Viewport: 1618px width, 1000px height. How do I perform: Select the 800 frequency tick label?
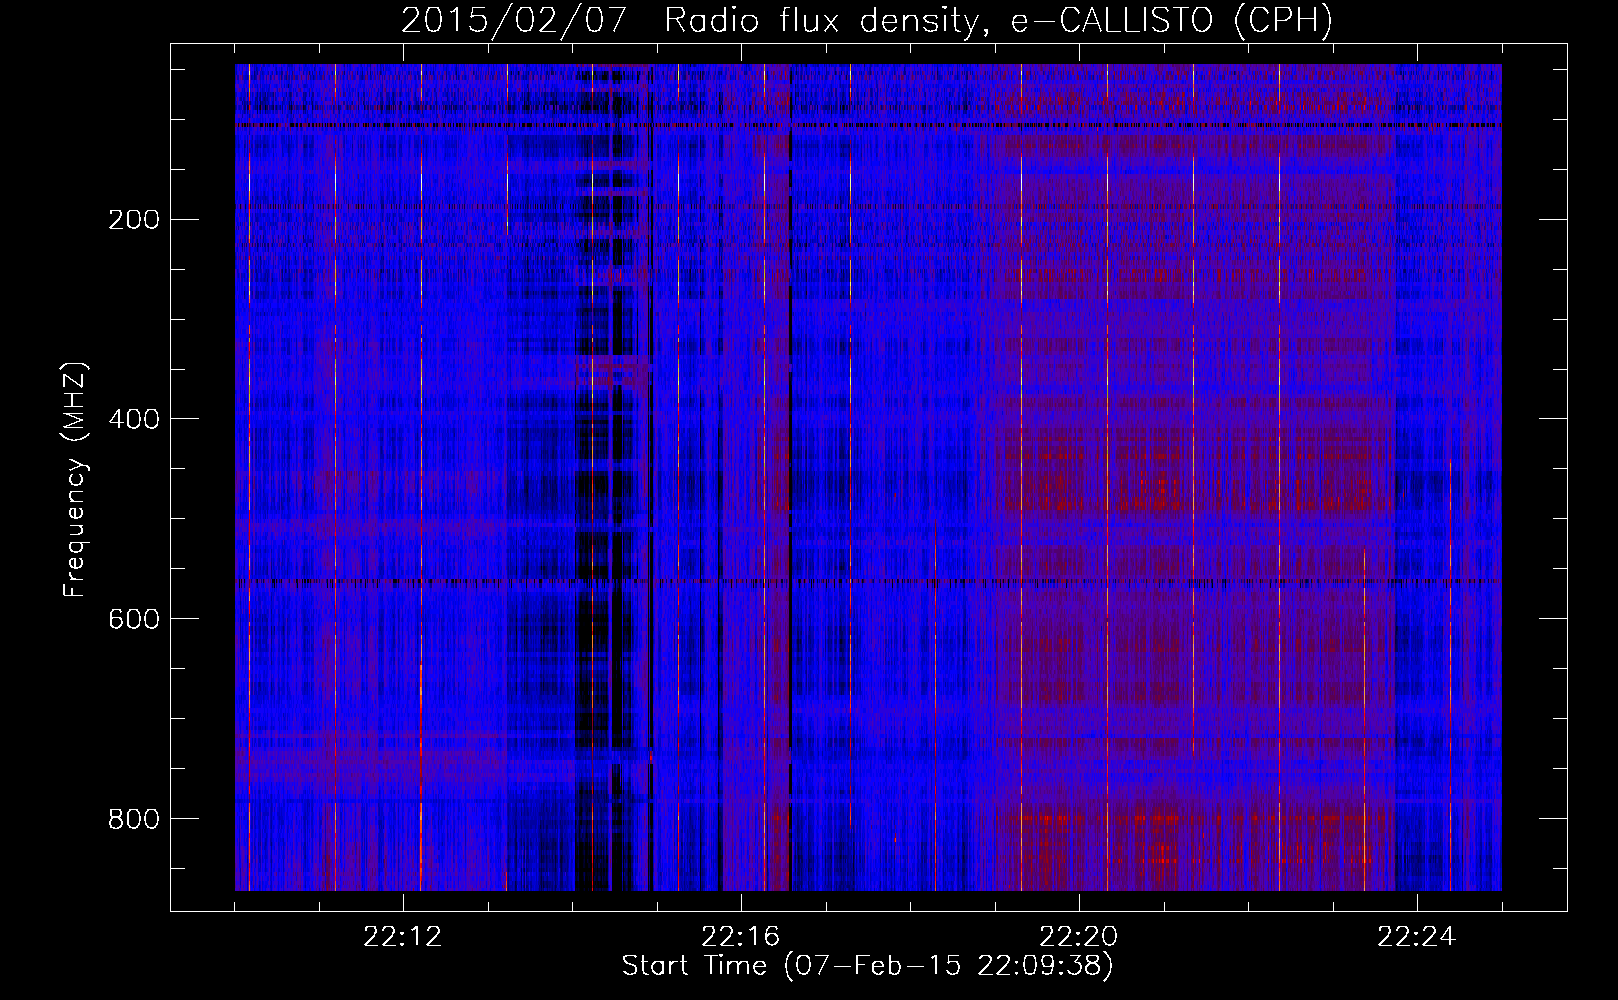click(133, 819)
